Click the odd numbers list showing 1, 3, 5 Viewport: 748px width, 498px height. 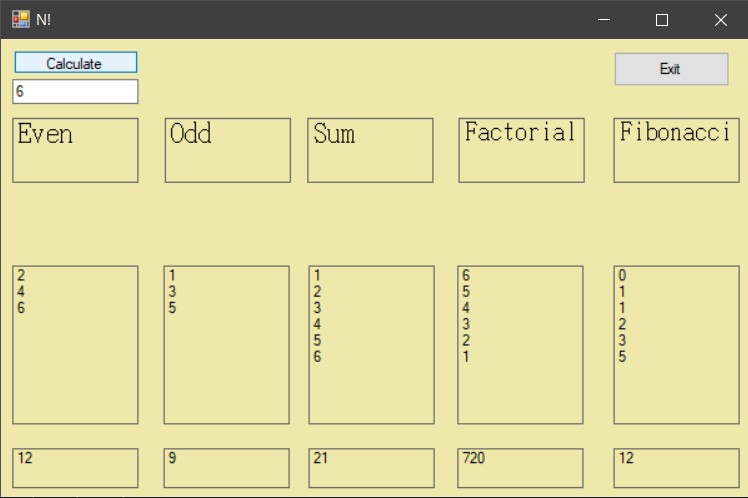[227, 345]
